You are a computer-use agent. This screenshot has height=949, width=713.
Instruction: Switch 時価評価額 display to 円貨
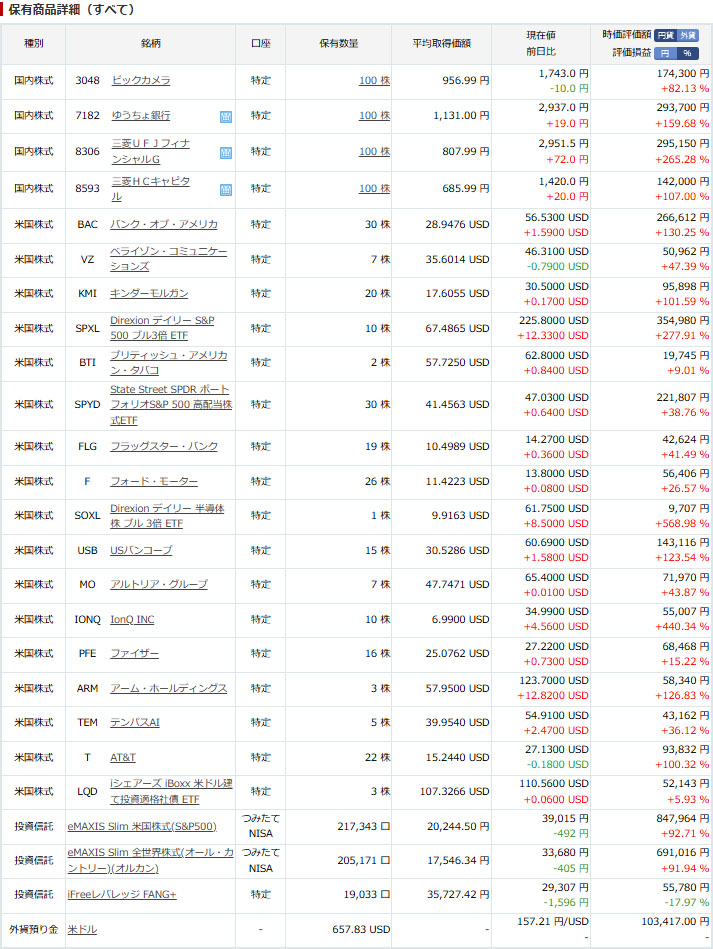coord(666,34)
